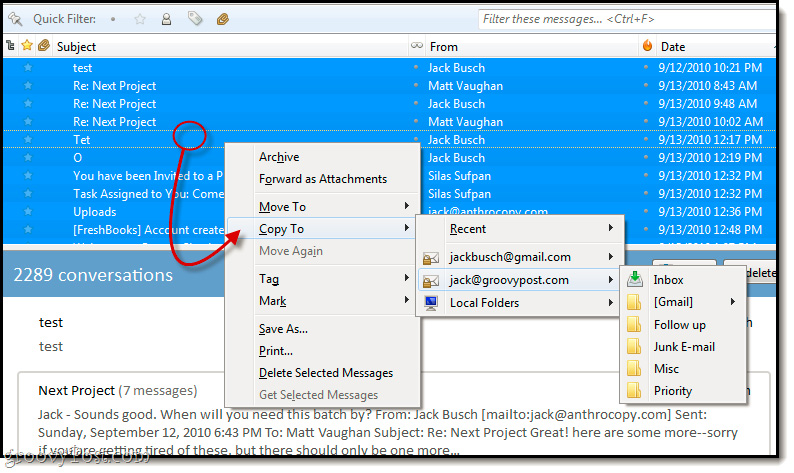Star the FreshBooks Account message row
Screen dimensions: 794x473
(x=28, y=229)
